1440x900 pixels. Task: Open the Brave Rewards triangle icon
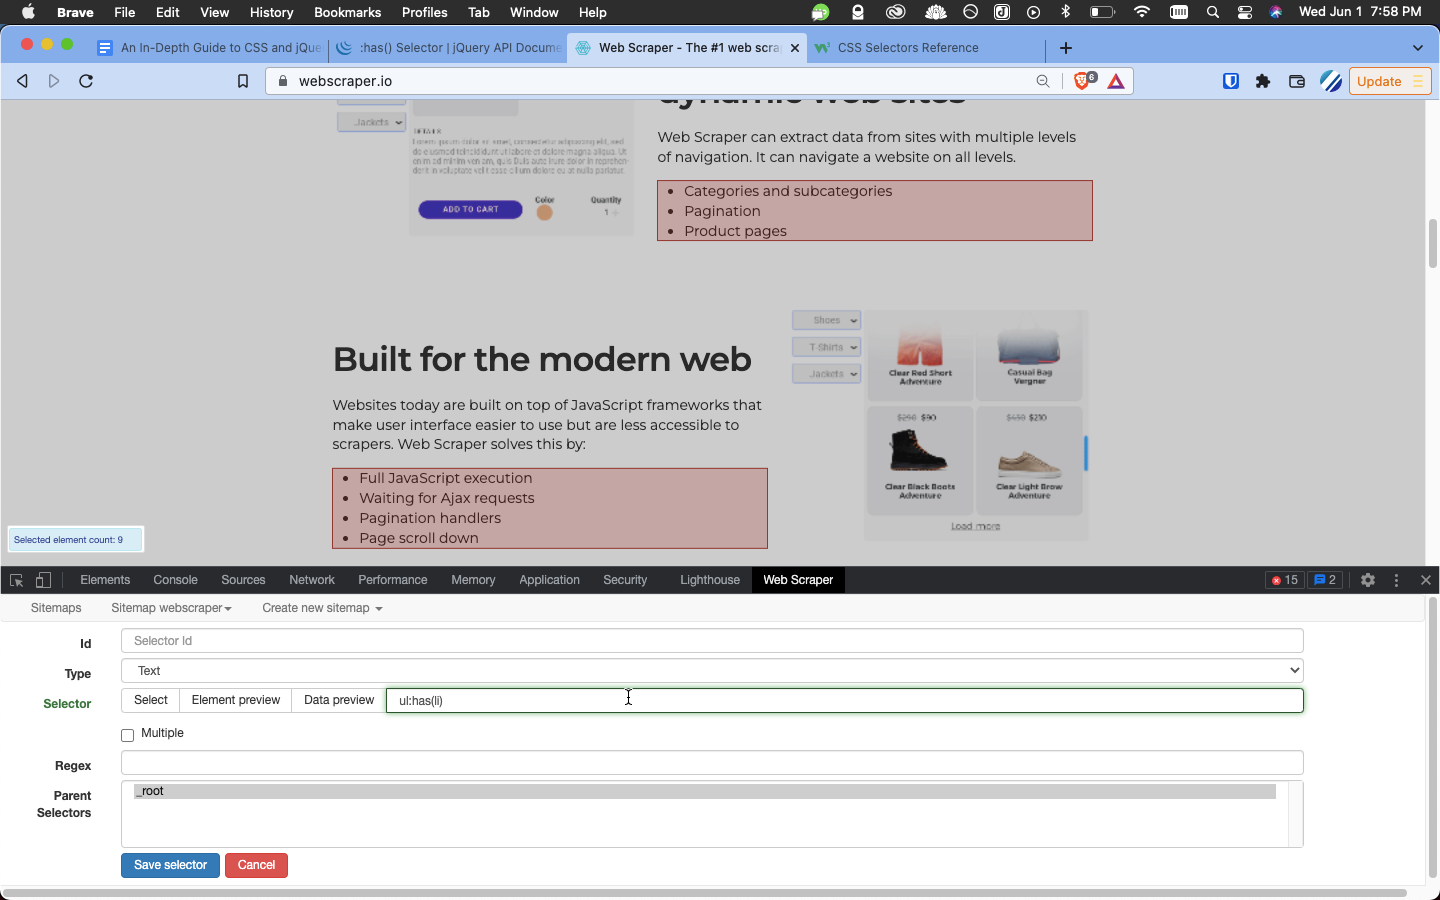tap(1114, 81)
